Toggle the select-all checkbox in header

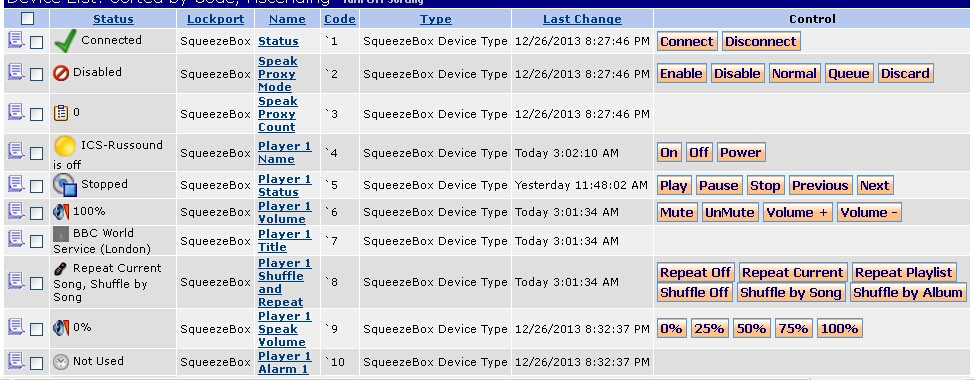[27, 19]
